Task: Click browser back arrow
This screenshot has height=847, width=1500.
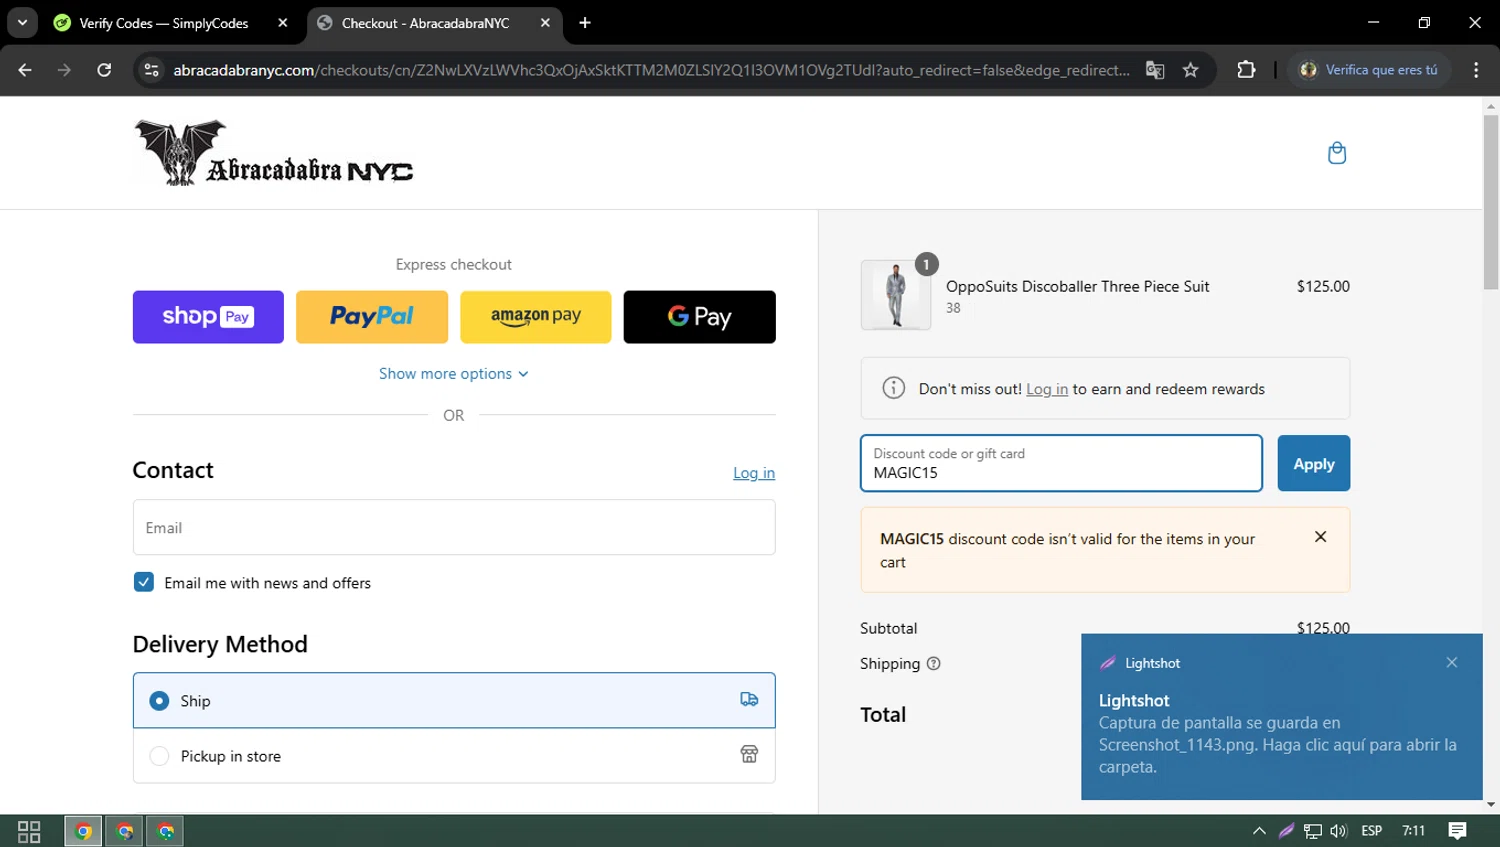Action: click(x=25, y=70)
